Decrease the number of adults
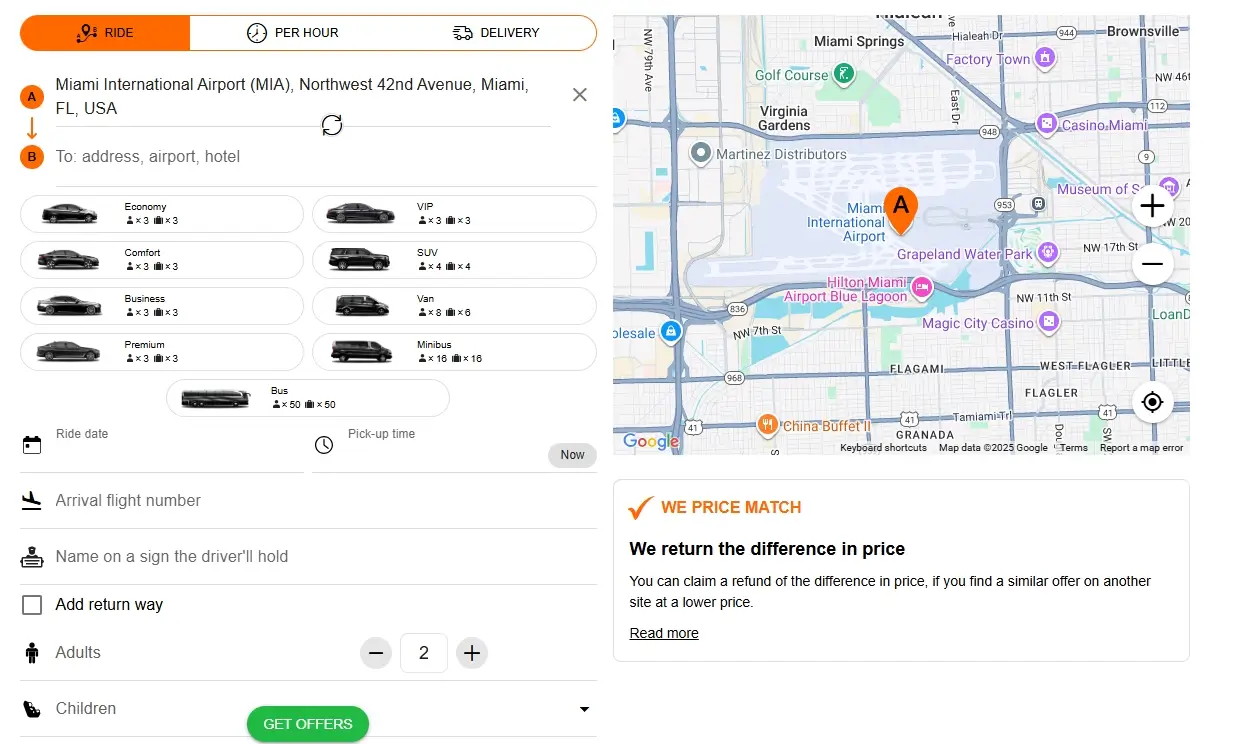This screenshot has width=1249, height=744. [376, 654]
